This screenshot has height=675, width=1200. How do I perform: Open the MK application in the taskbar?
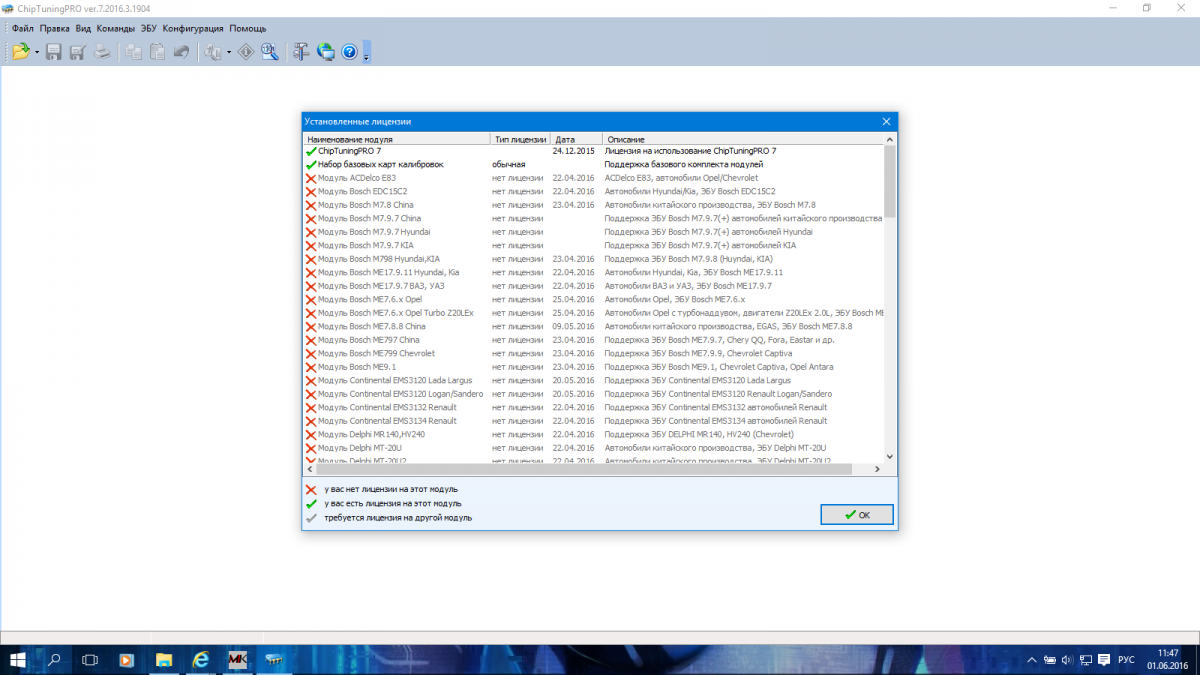point(237,660)
